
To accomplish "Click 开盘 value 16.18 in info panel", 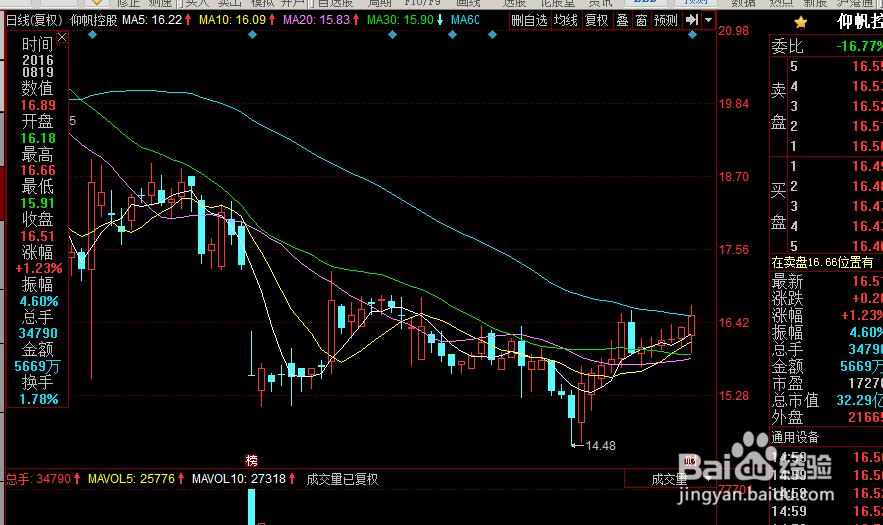I will tap(38, 139).
